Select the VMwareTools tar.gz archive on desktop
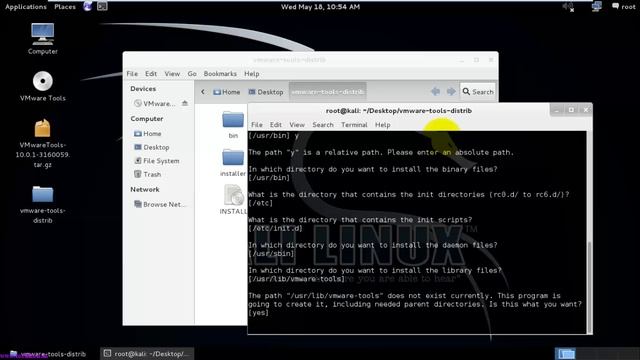This screenshot has width=640, height=360. [x=42, y=143]
